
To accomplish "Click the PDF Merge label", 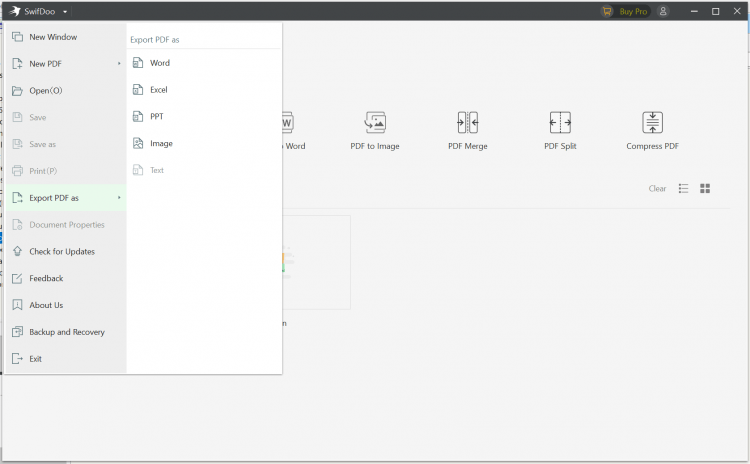I will point(468,146).
